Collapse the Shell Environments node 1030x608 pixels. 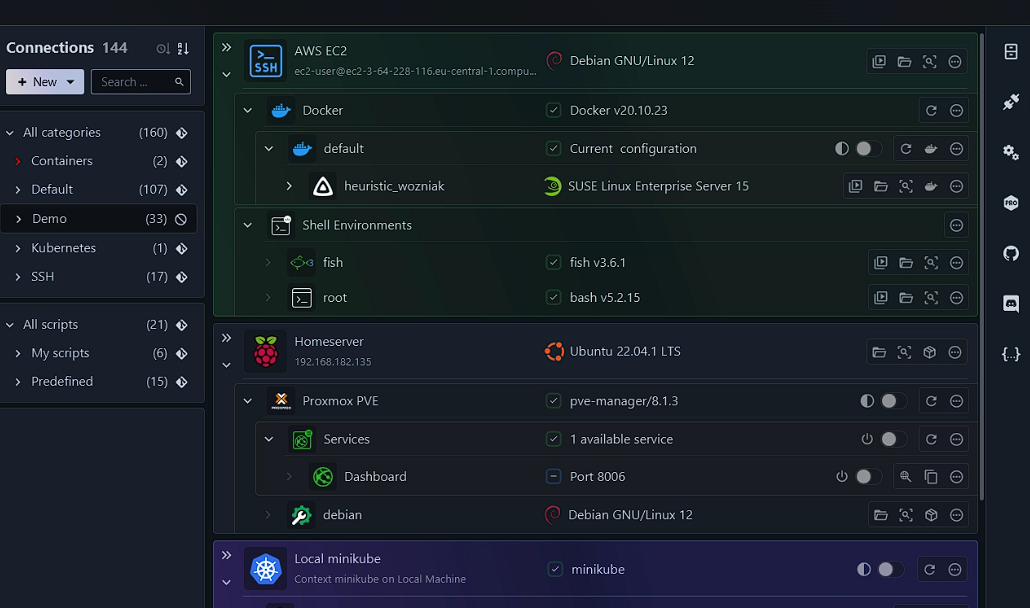248,225
